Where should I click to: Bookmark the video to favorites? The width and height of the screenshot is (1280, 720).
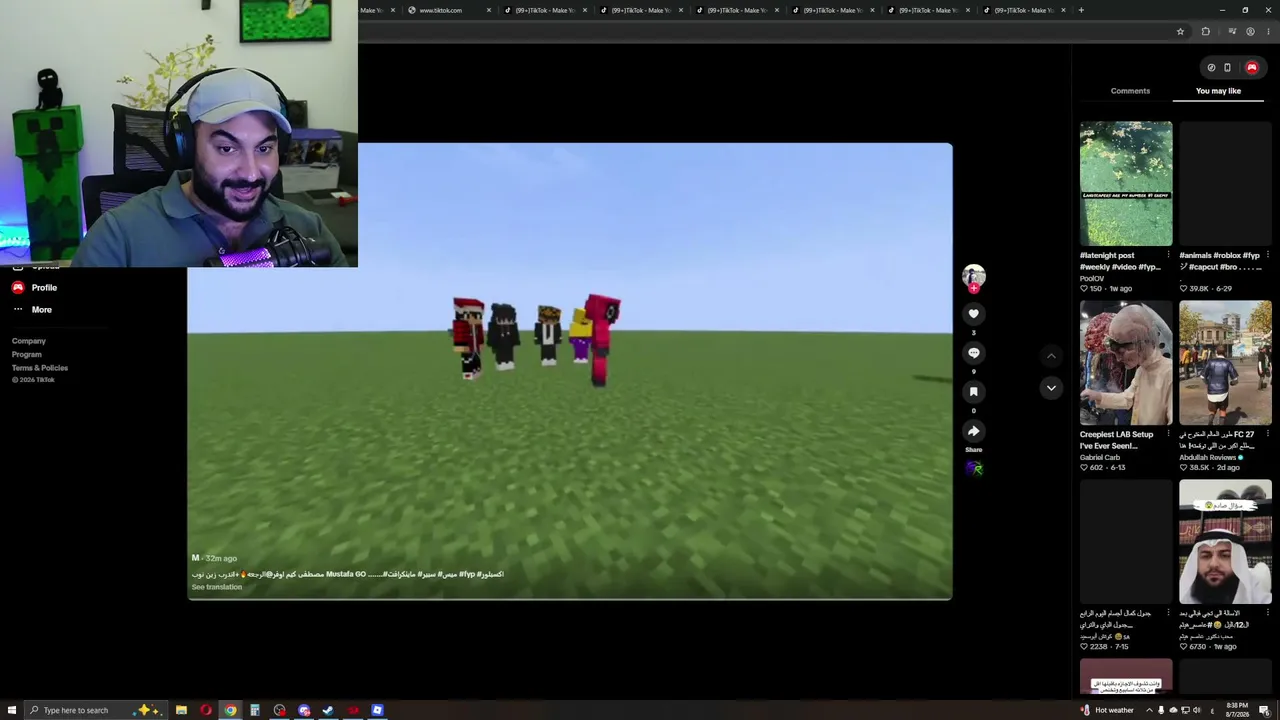click(973, 392)
